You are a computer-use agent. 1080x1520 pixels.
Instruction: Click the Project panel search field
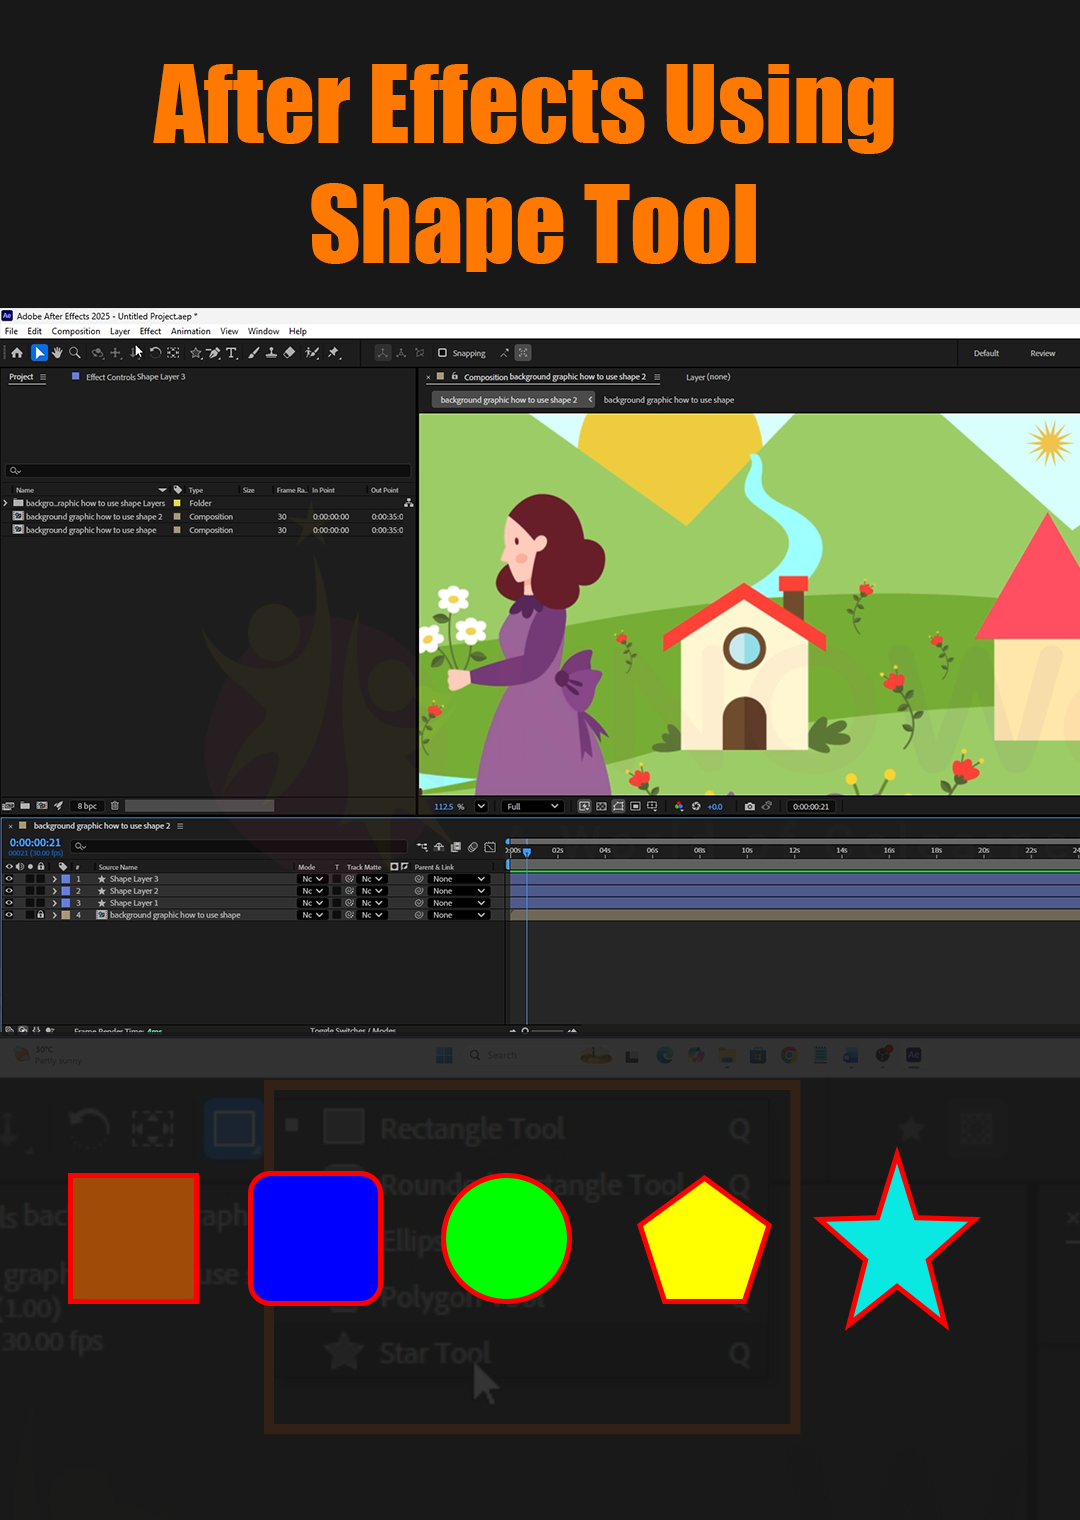(208, 470)
